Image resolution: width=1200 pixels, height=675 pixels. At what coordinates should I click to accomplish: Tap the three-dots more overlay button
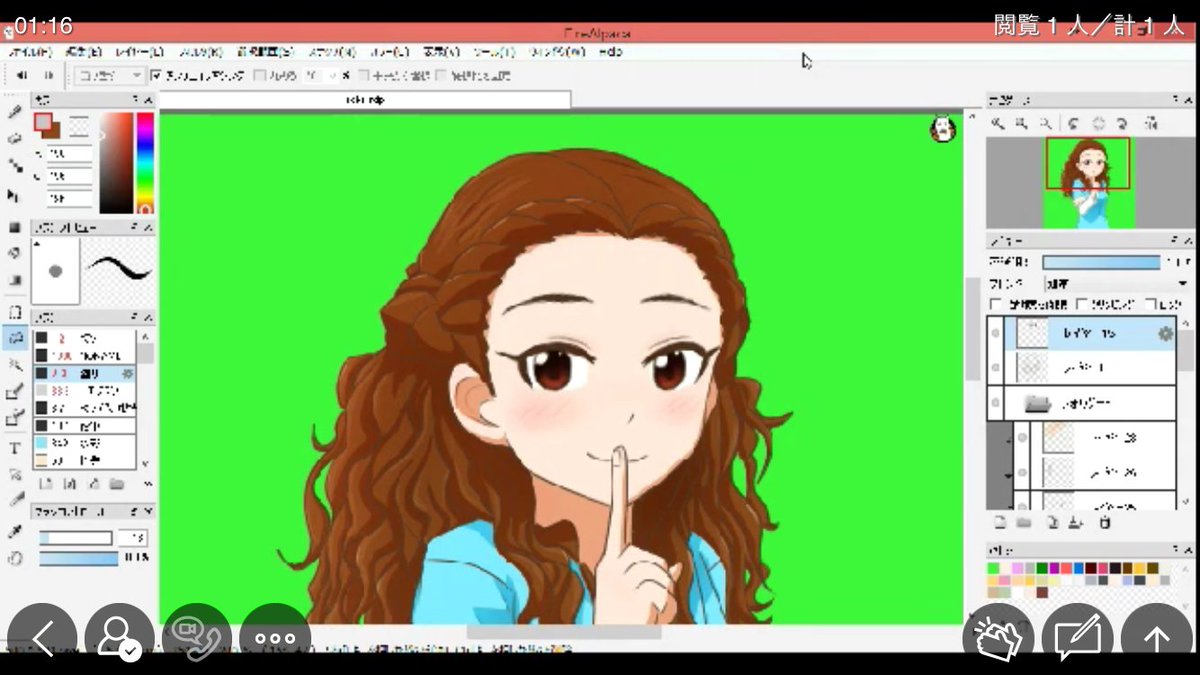275,638
